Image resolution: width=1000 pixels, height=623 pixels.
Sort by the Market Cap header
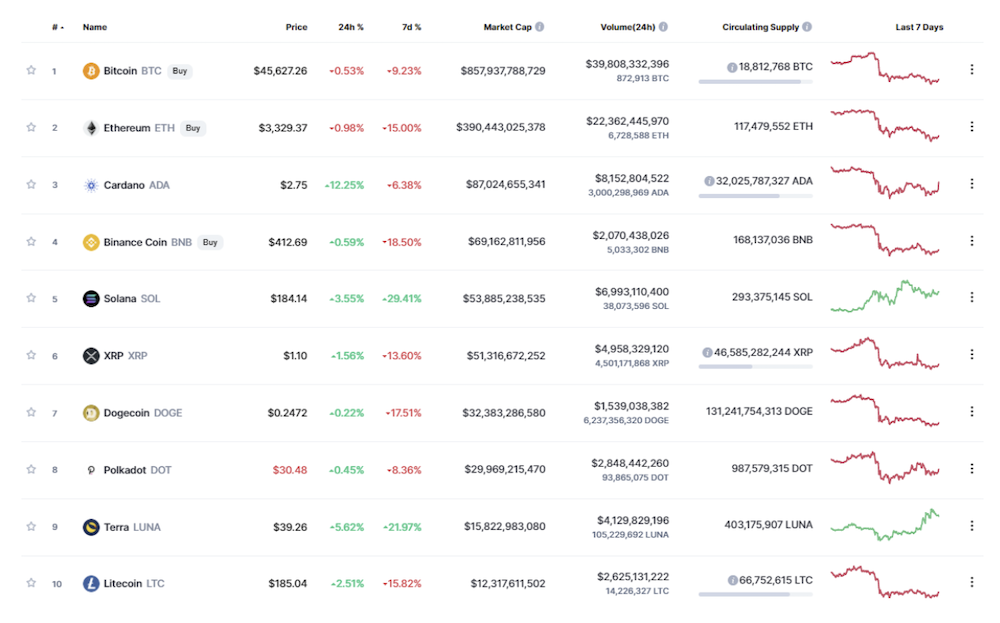click(x=507, y=27)
